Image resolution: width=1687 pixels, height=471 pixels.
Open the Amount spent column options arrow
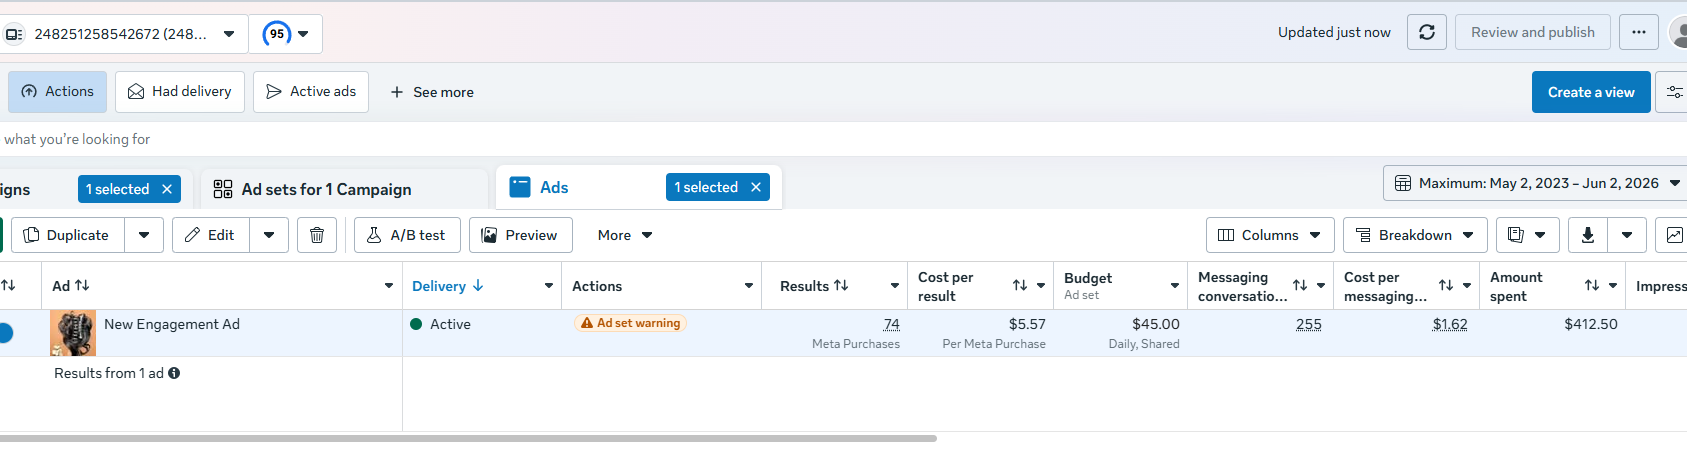(x=1613, y=286)
